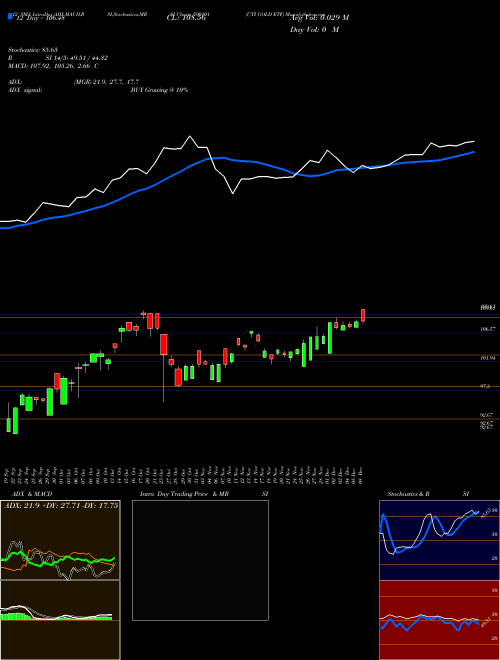Click the 97.3 price axis label
The height and width of the screenshot is (660, 500).
point(485,386)
